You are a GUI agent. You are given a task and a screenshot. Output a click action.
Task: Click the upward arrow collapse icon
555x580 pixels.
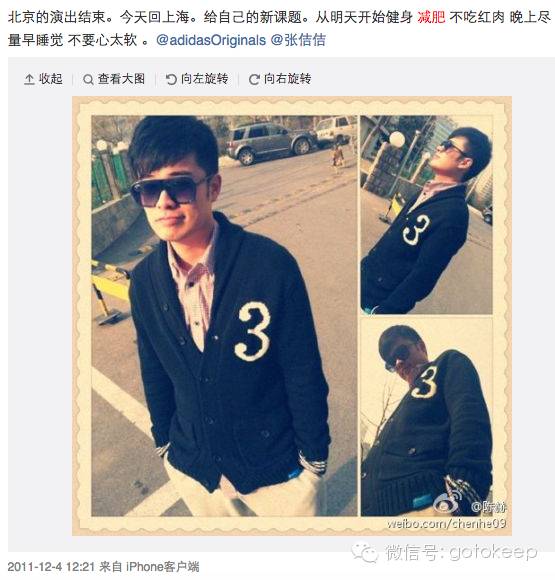29,79
